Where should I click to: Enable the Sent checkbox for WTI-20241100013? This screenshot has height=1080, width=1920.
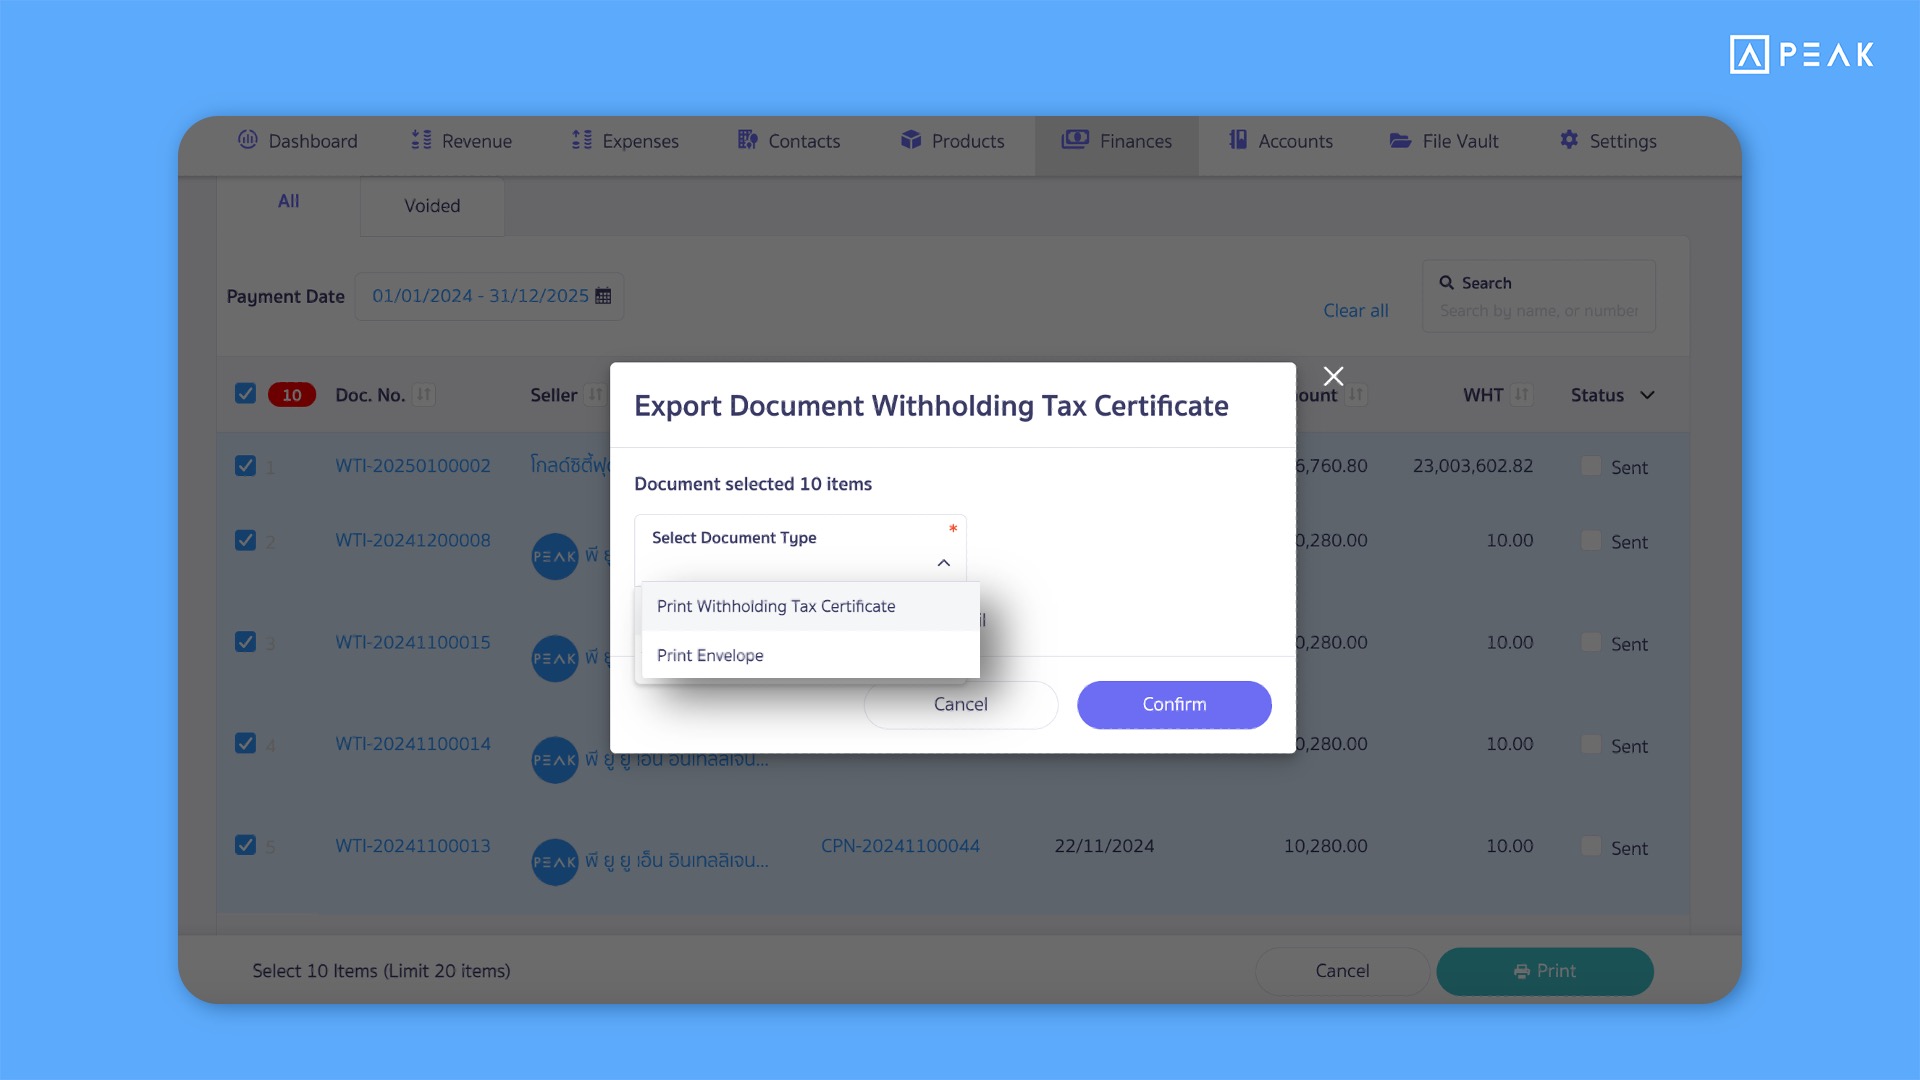1592,846
